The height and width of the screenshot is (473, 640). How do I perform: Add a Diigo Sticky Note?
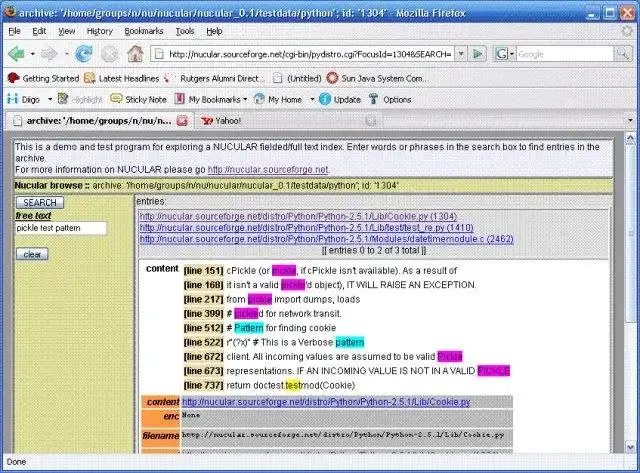tap(138, 99)
